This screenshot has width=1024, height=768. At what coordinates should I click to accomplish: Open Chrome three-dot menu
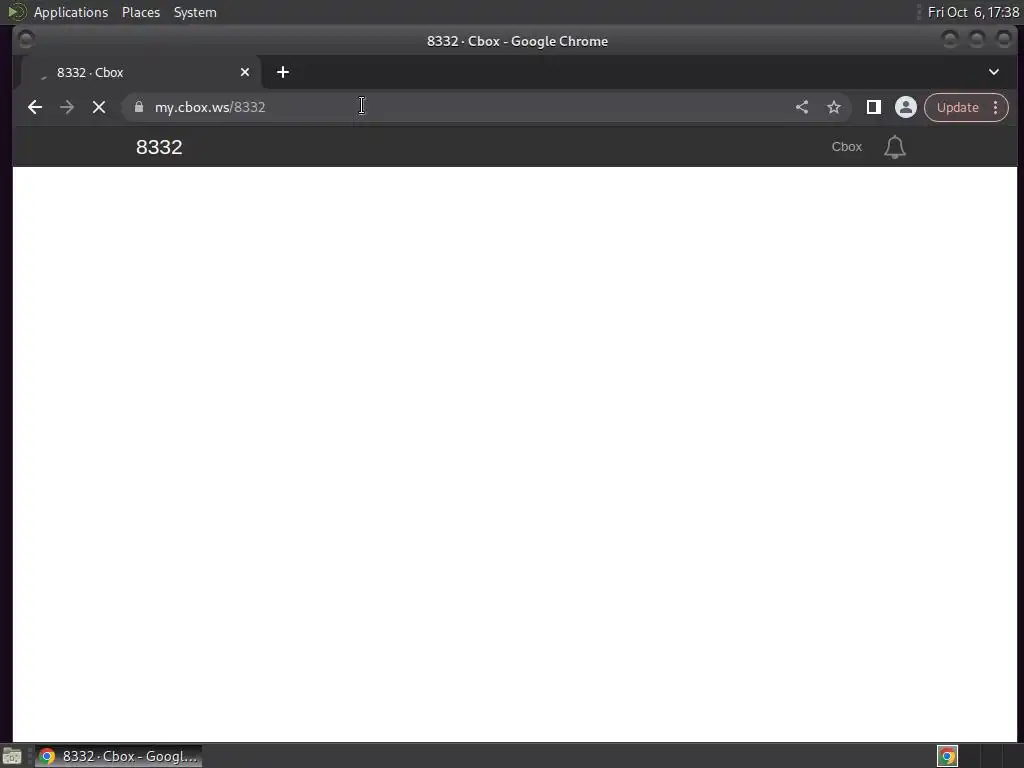[x=995, y=107]
